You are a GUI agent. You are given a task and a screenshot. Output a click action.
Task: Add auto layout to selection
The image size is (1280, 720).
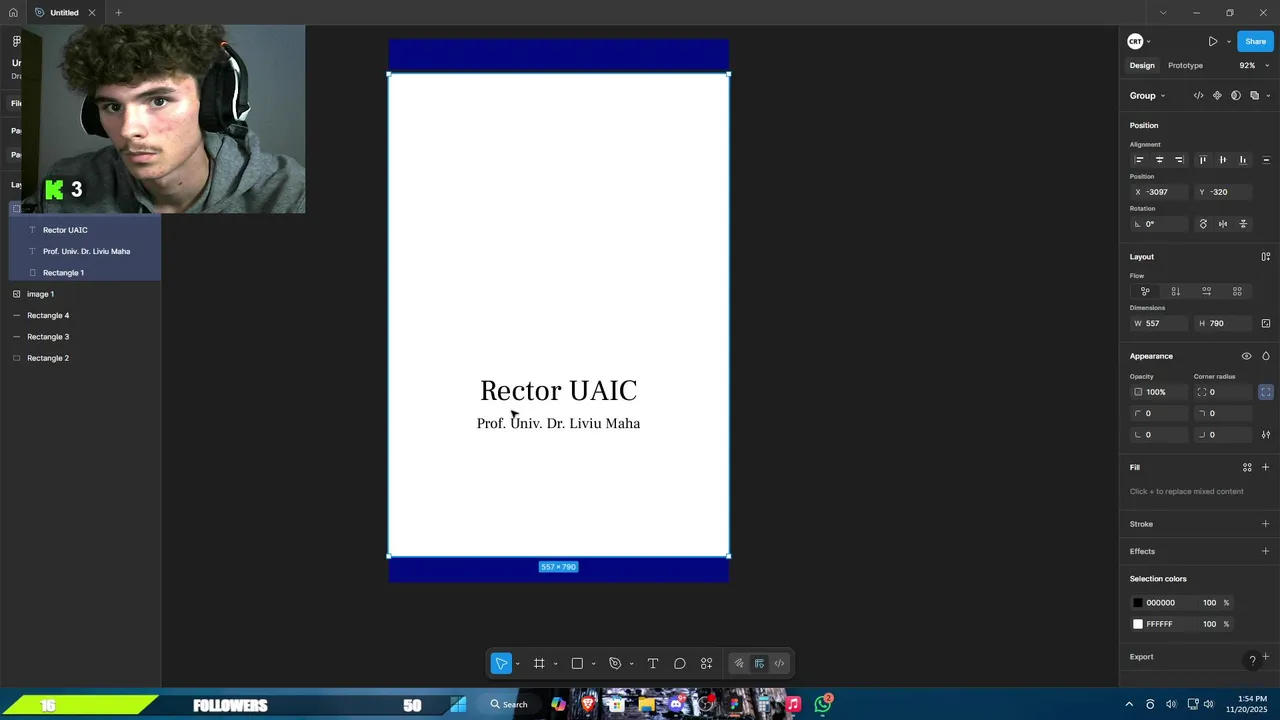coord(1266,257)
